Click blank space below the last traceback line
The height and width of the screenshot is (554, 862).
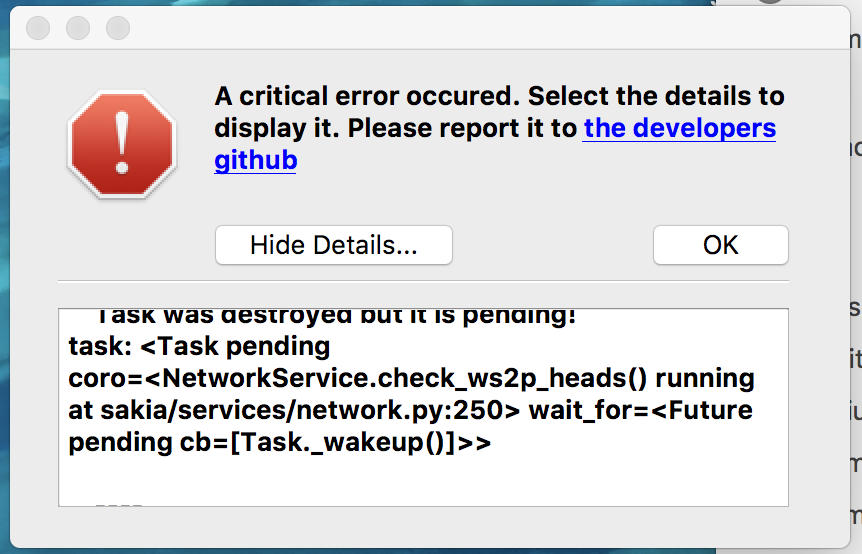click(423, 478)
